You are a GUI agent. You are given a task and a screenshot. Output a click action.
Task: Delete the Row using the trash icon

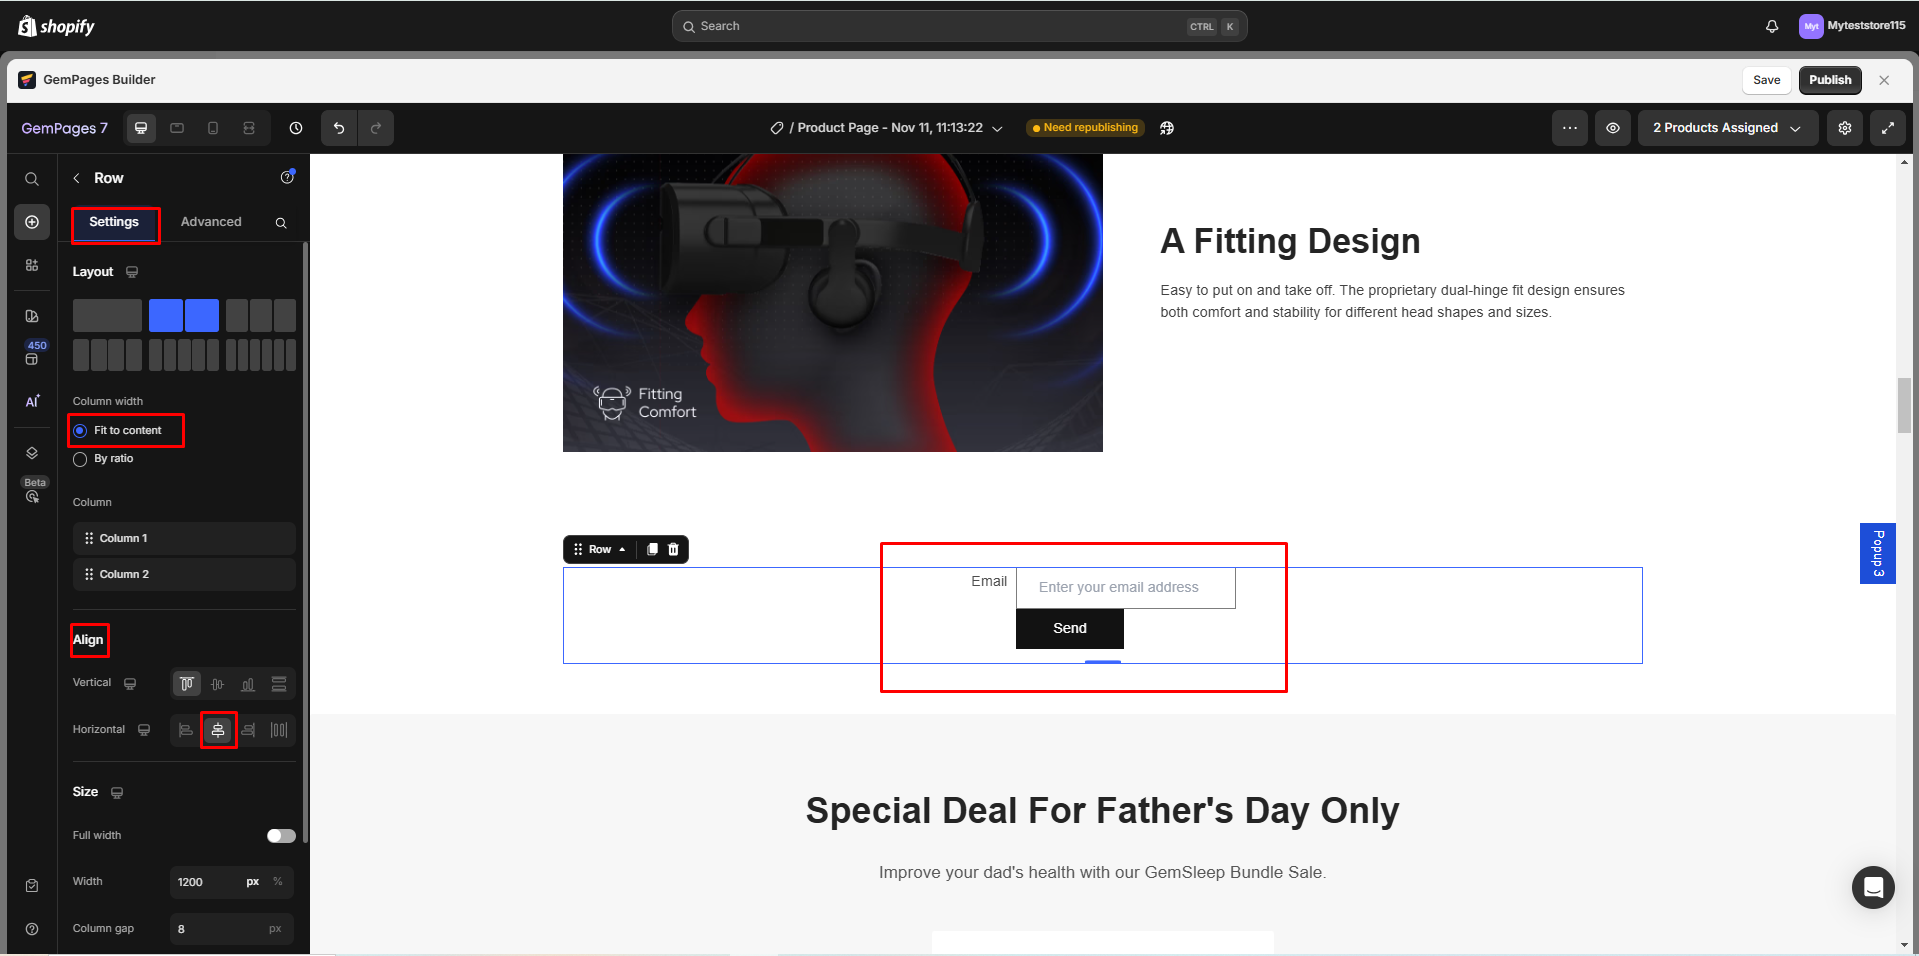coord(673,549)
